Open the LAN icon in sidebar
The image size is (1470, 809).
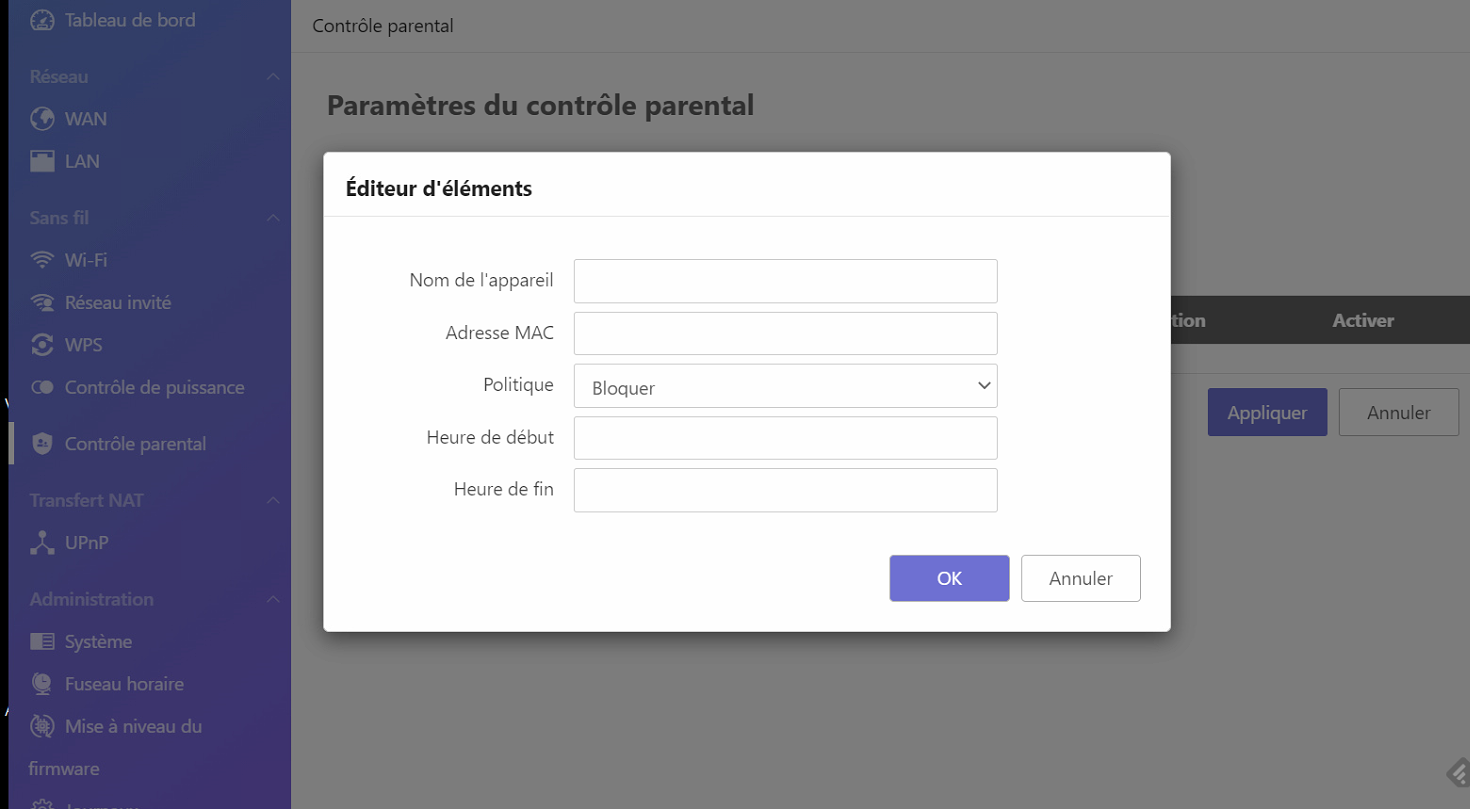pyautogui.click(x=42, y=161)
